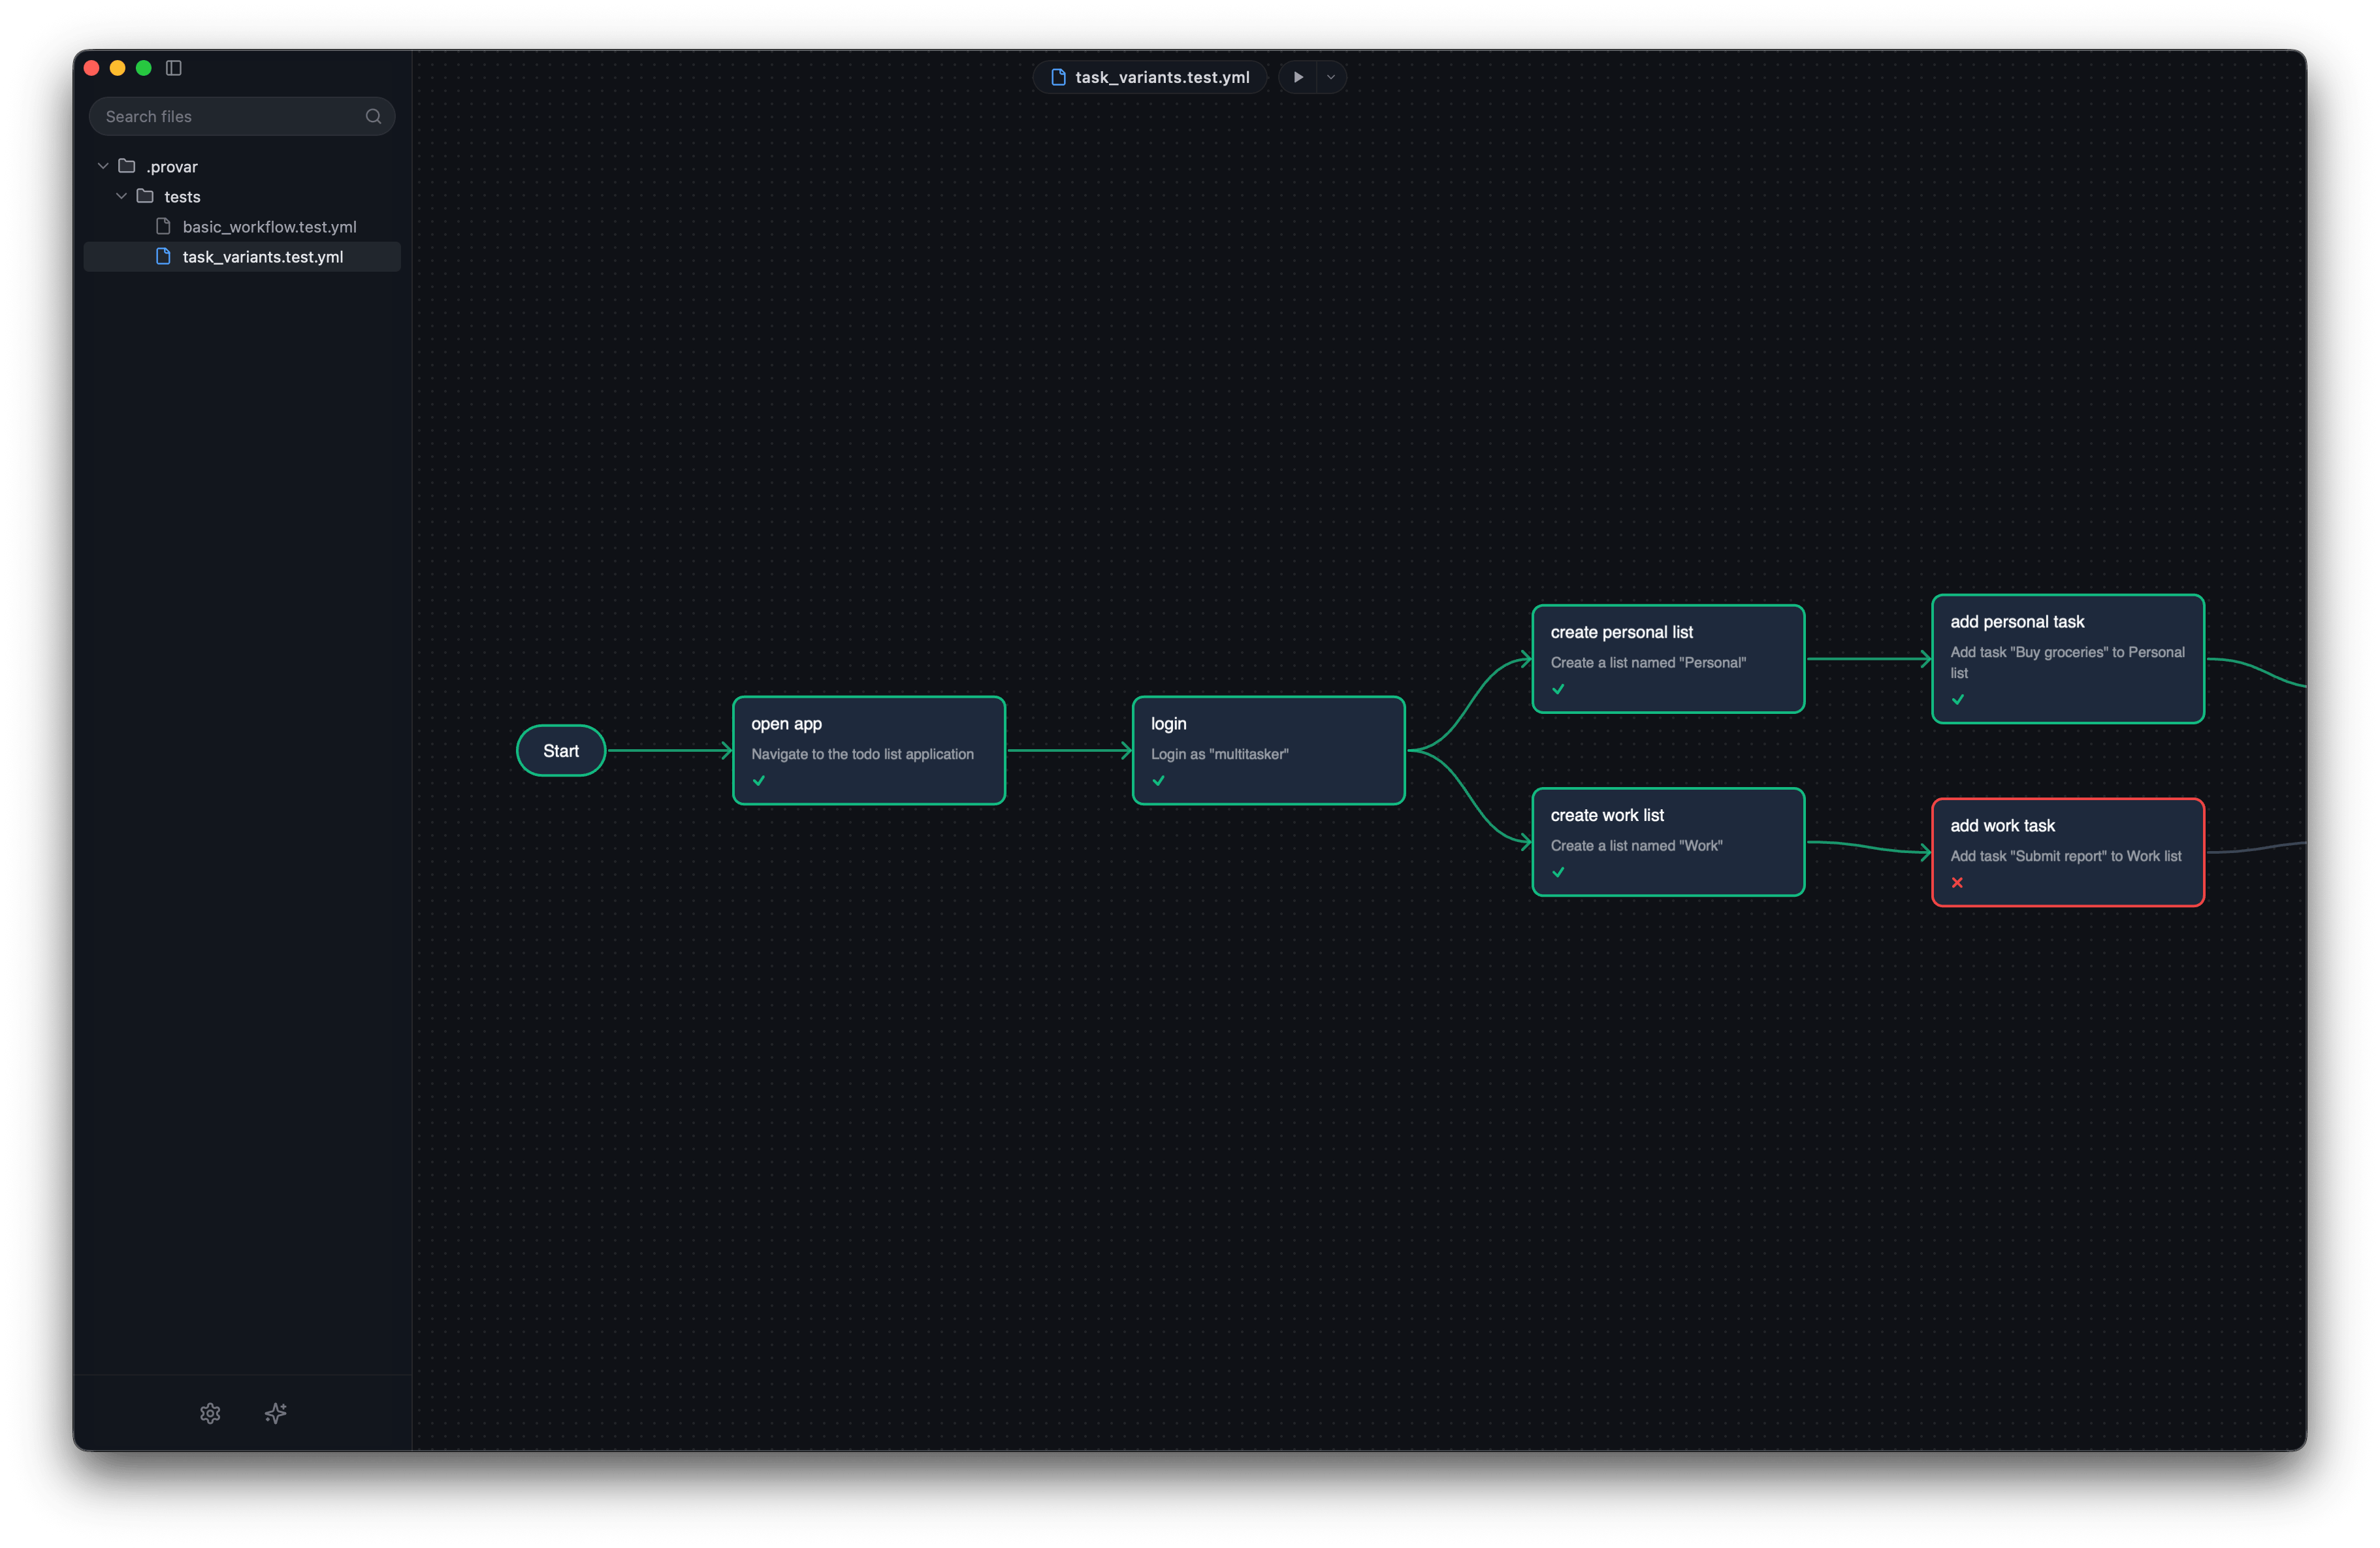Select task_variants.test.yml in file tree
The image size is (2380, 1548).
[x=242, y=256]
